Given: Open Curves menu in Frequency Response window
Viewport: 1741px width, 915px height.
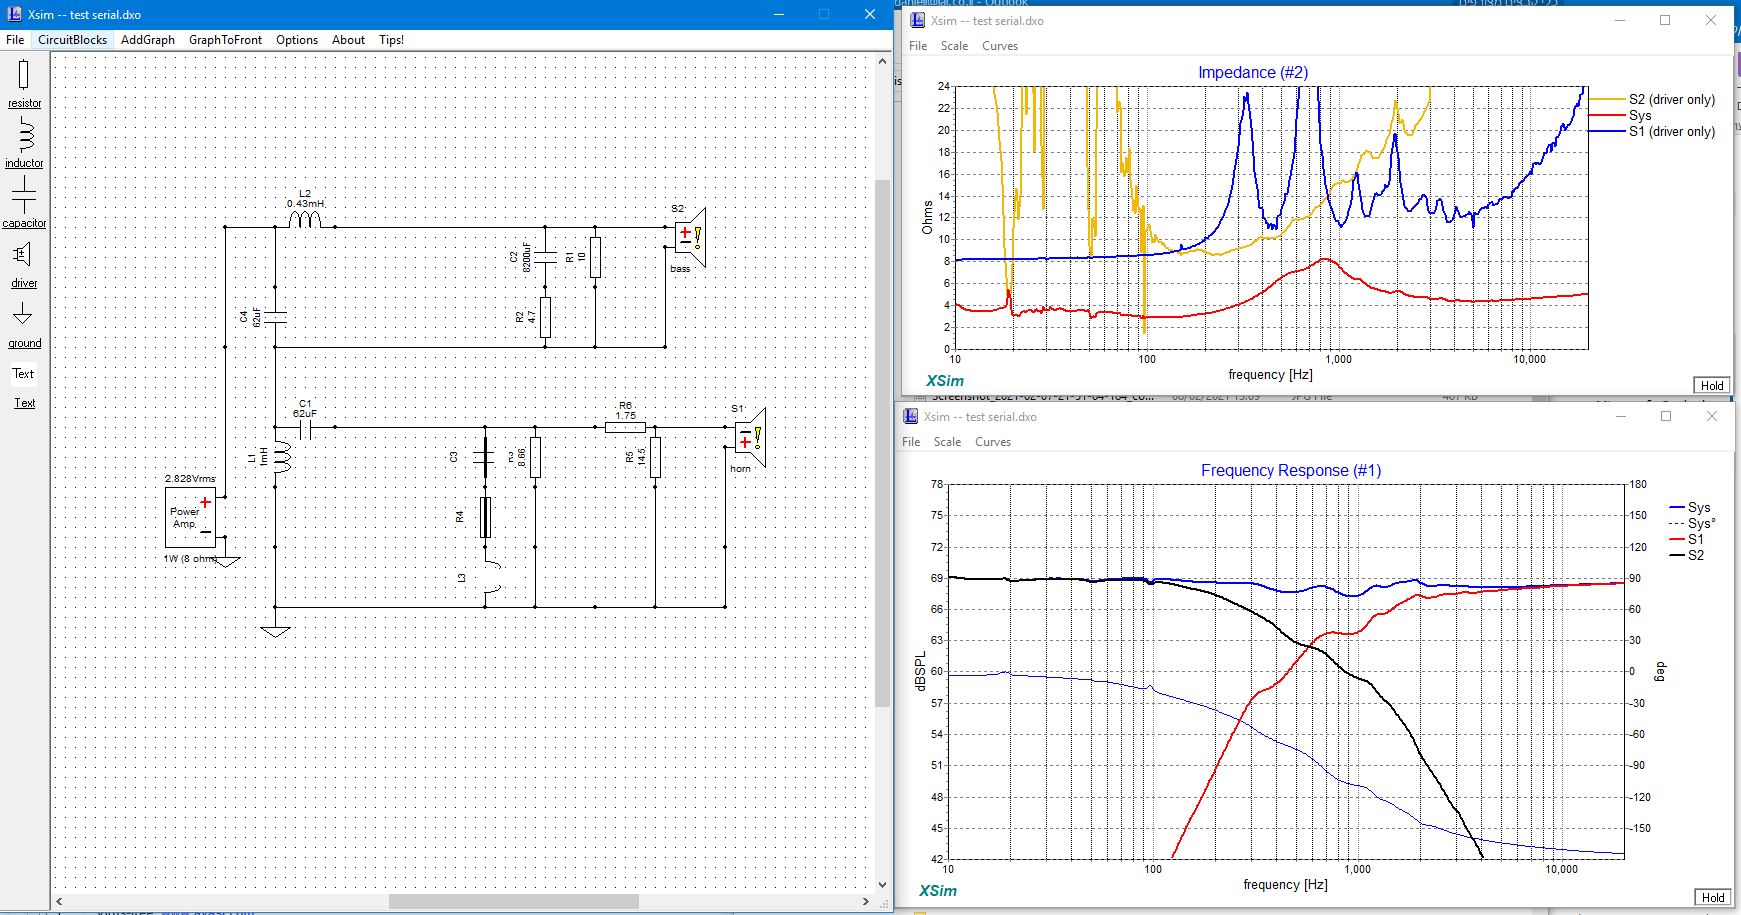Looking at the screenshot, I should pyautogui.click(x=993, y=442).
